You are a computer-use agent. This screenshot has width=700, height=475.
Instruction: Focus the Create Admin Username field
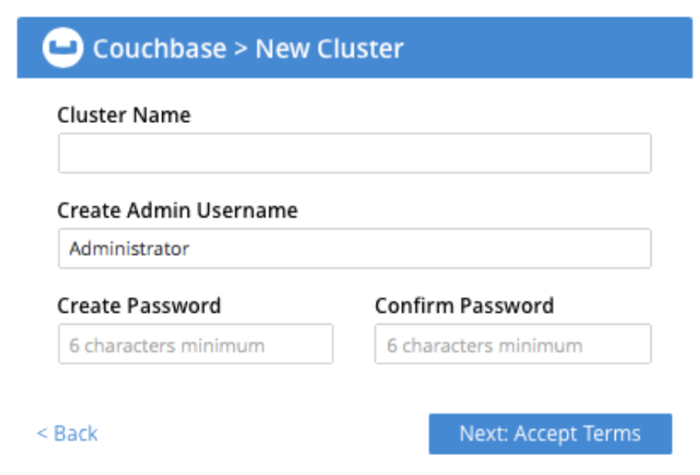pos(354,249)
